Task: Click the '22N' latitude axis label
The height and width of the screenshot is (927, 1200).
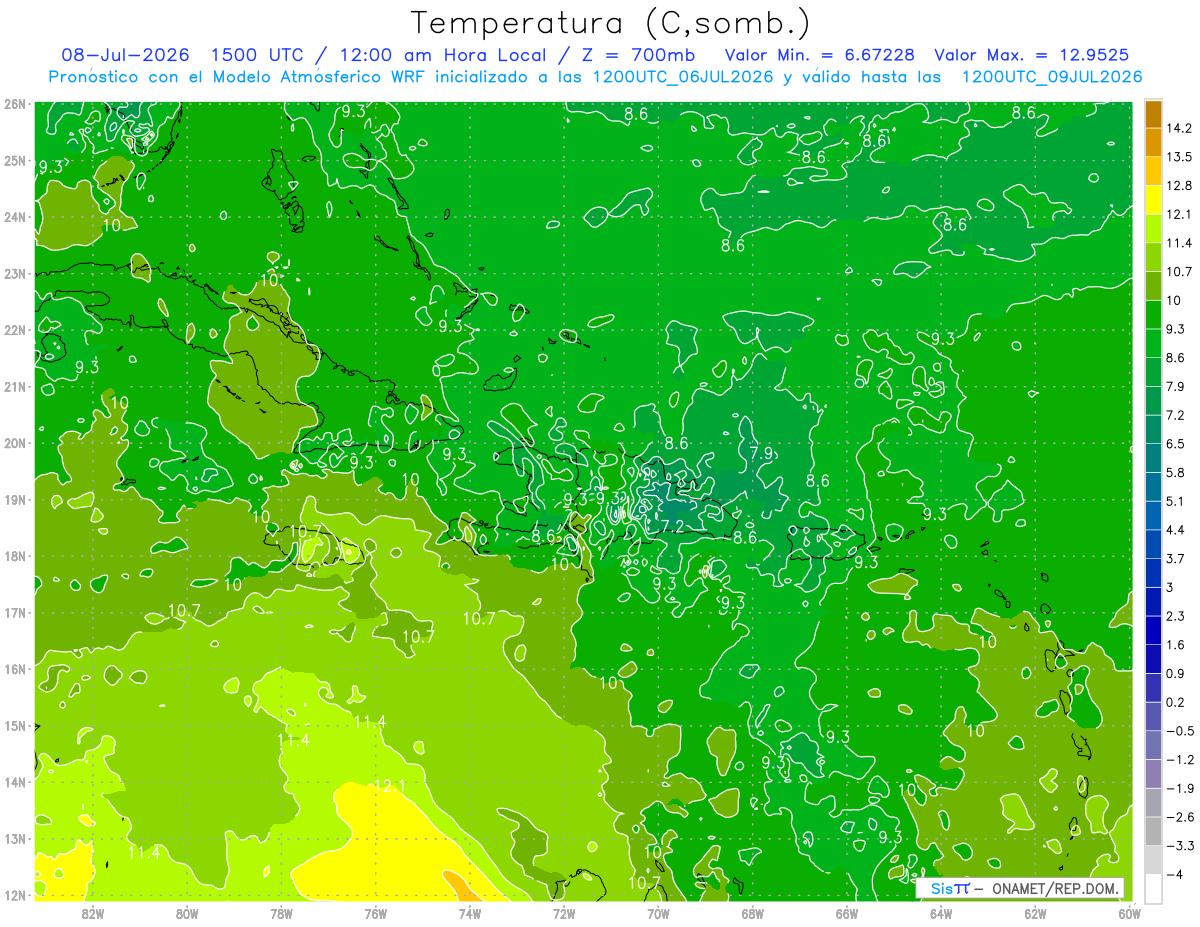Action: (14, 330)
